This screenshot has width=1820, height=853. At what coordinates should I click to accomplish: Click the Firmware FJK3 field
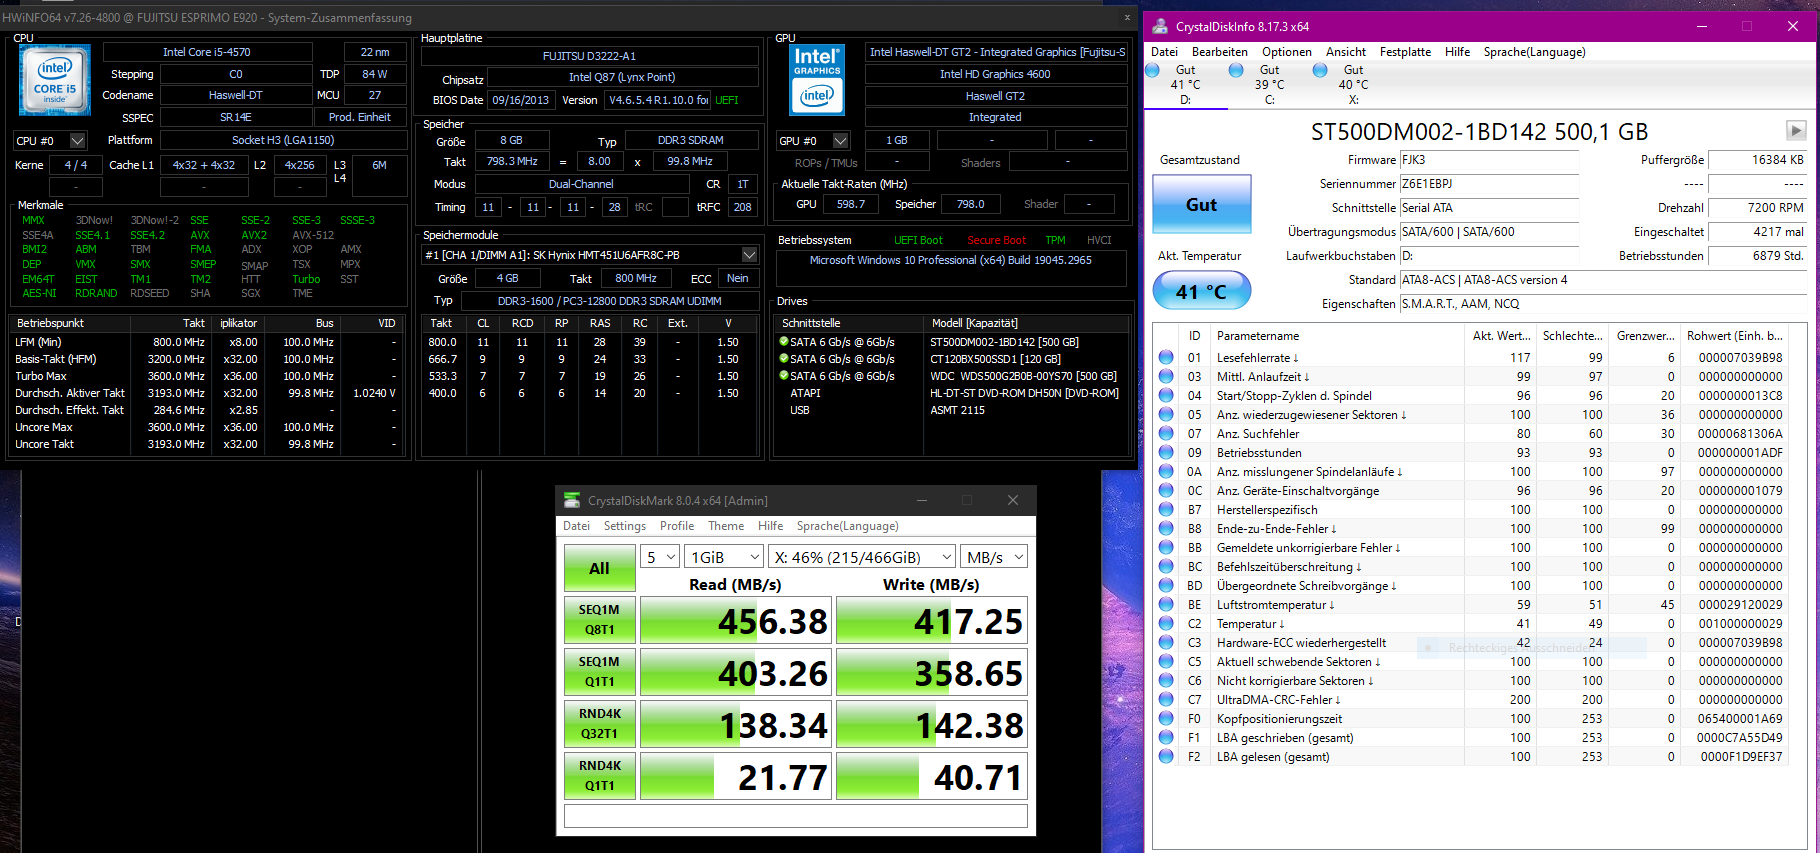tap(1489, 160)
